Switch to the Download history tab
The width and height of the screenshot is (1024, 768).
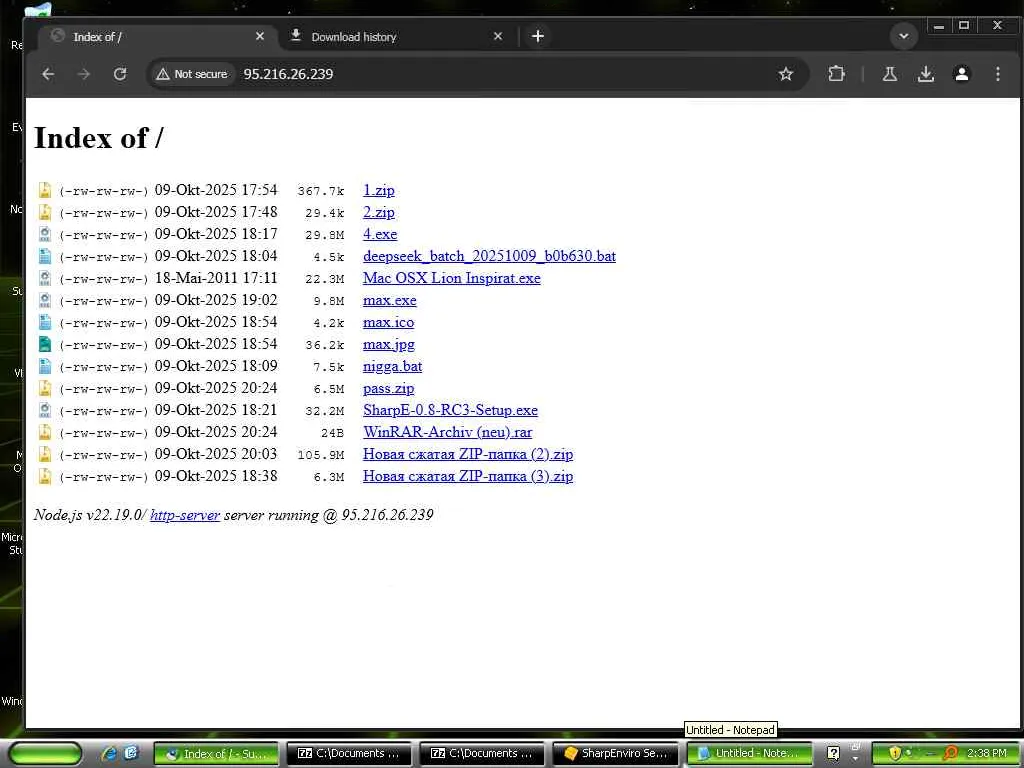click(397, 37)
